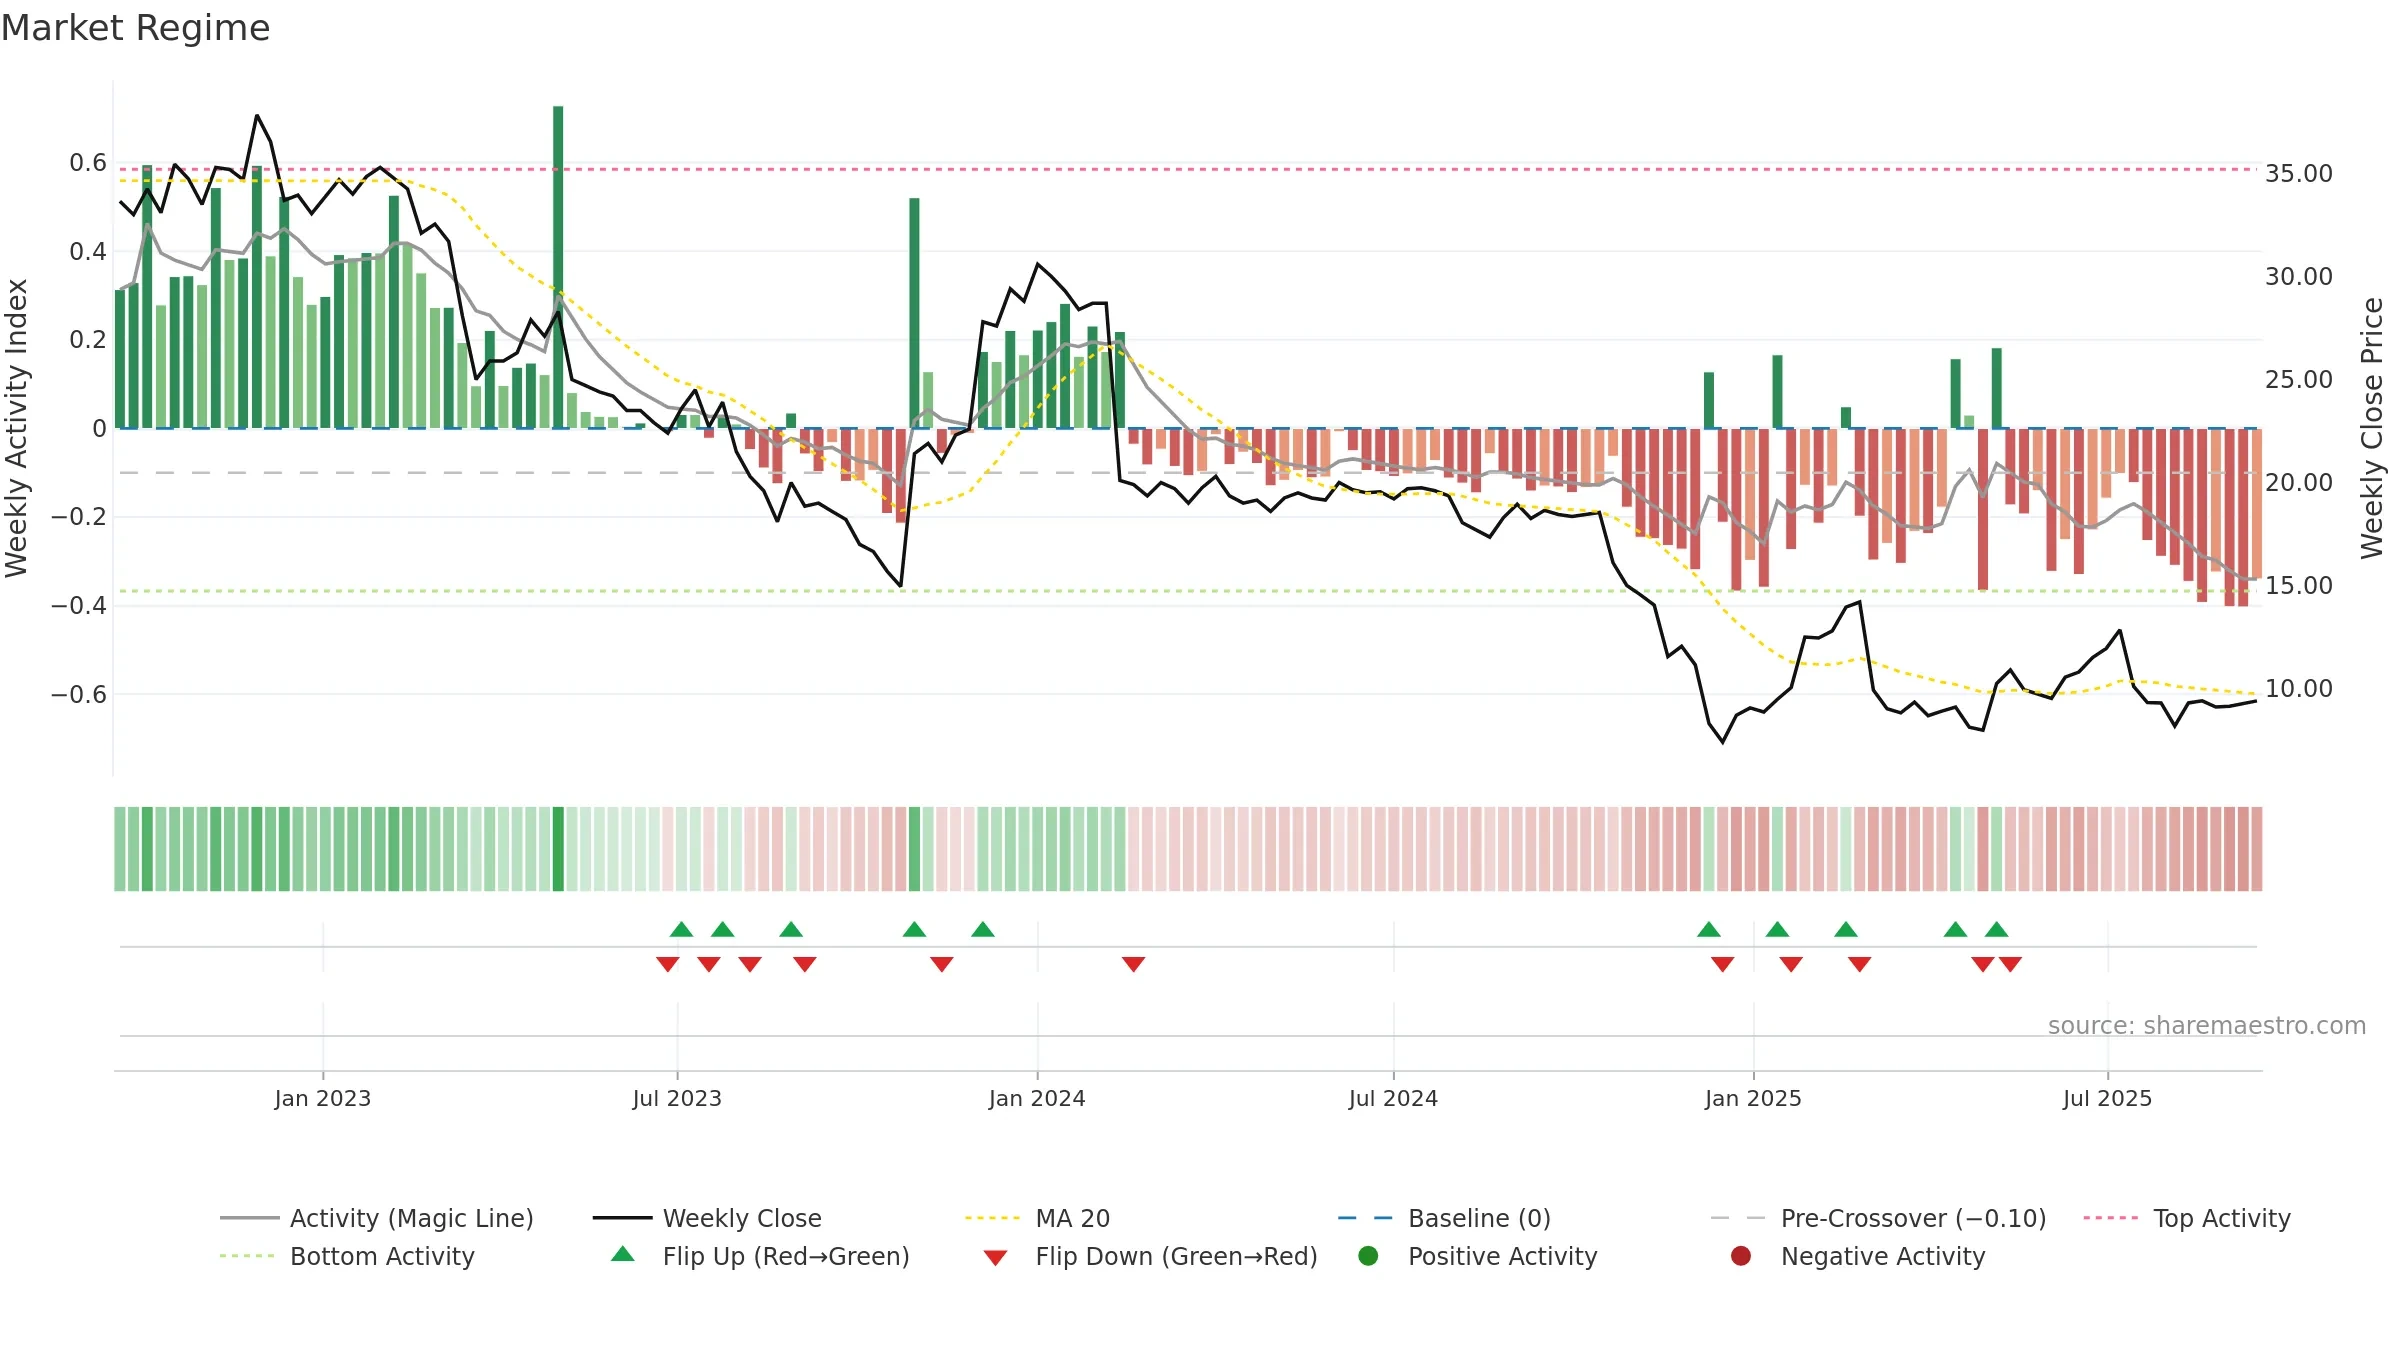Toggle the Bottom Activity legend entry

[x=347, y=1256]
